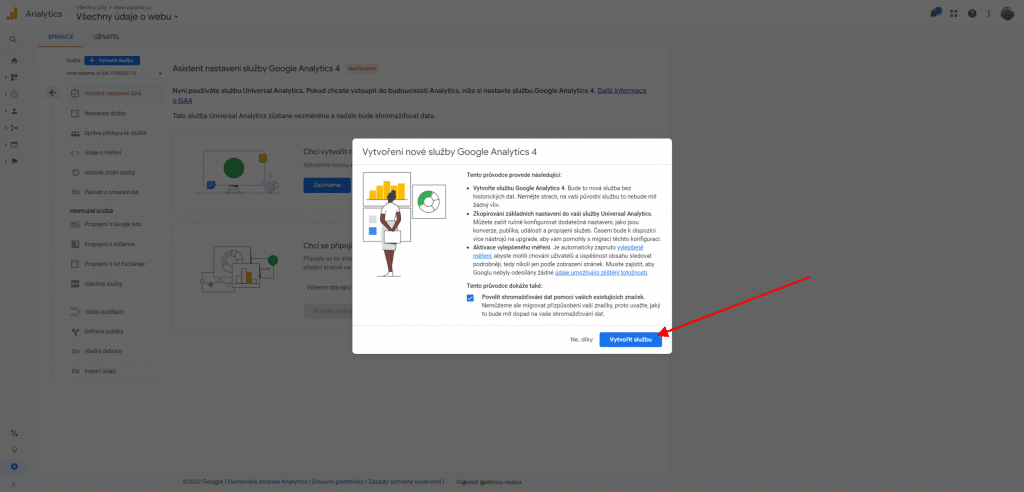Open the search icon in left sidebar
The width and height of the screenshot is (1024, 492).
(x=13, y=40)
